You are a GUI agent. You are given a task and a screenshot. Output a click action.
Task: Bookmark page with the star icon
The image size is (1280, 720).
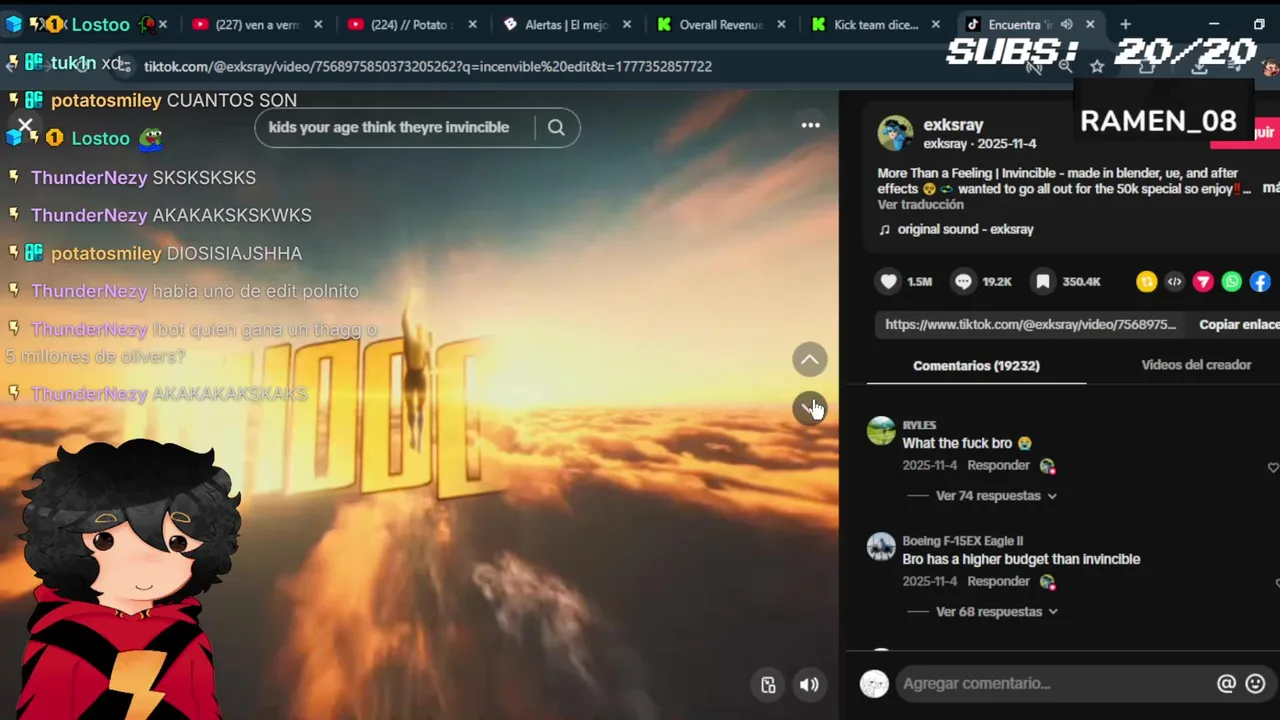point(1097,67)
